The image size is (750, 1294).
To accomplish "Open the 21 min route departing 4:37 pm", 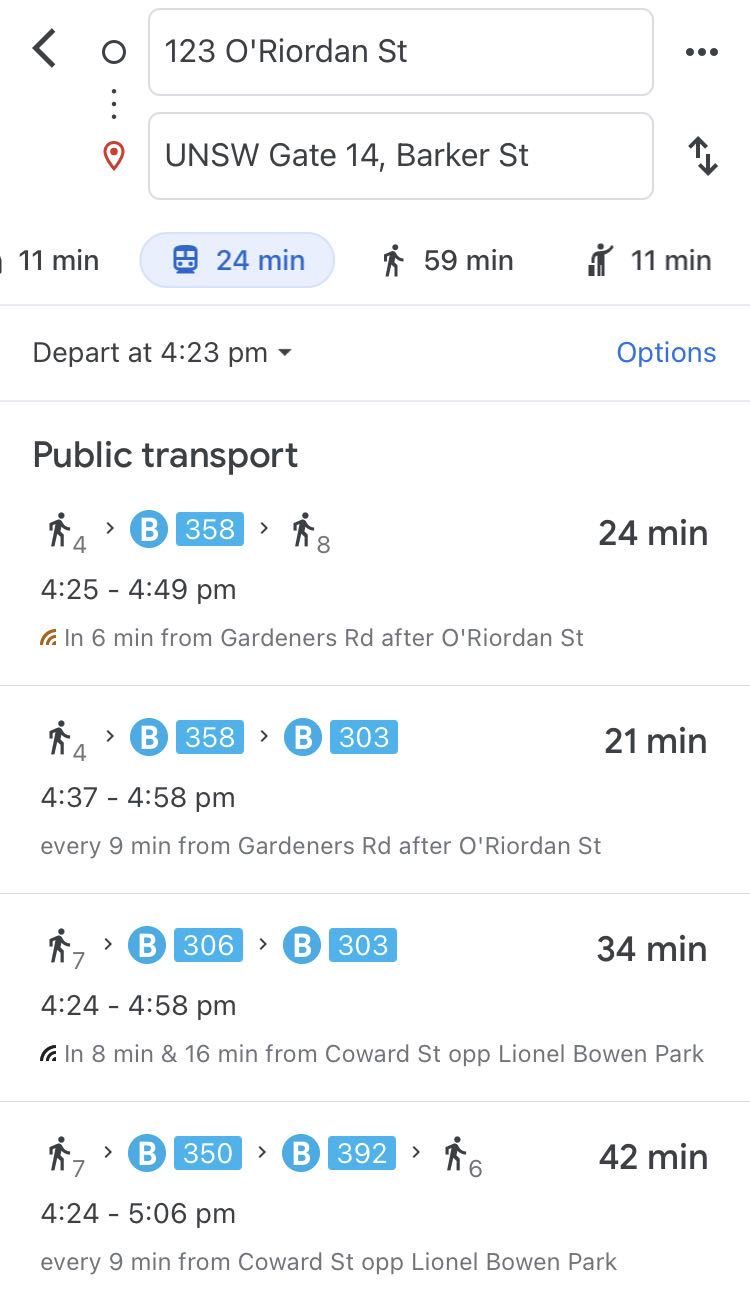I will click(x=375, y=790).
